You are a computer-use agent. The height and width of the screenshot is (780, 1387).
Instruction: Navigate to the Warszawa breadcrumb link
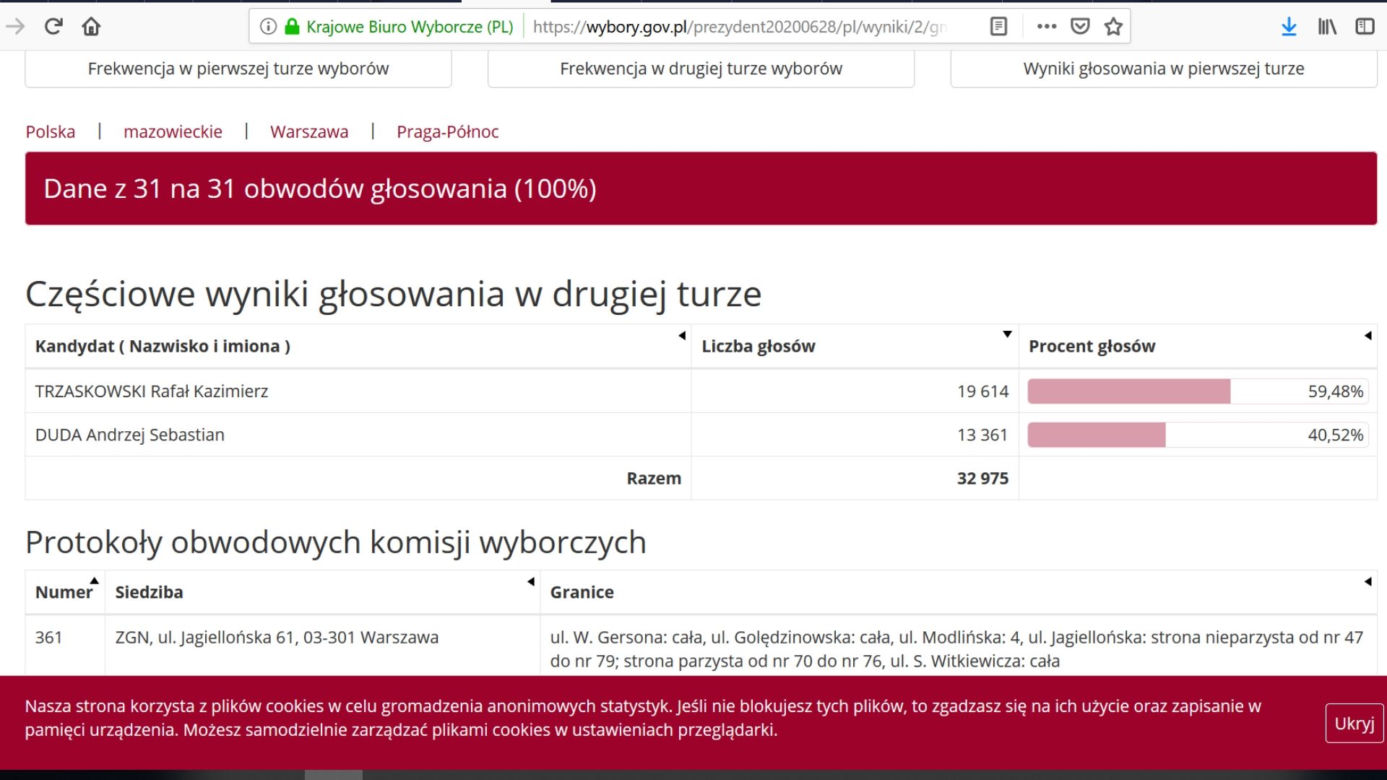tap(309, 131)
